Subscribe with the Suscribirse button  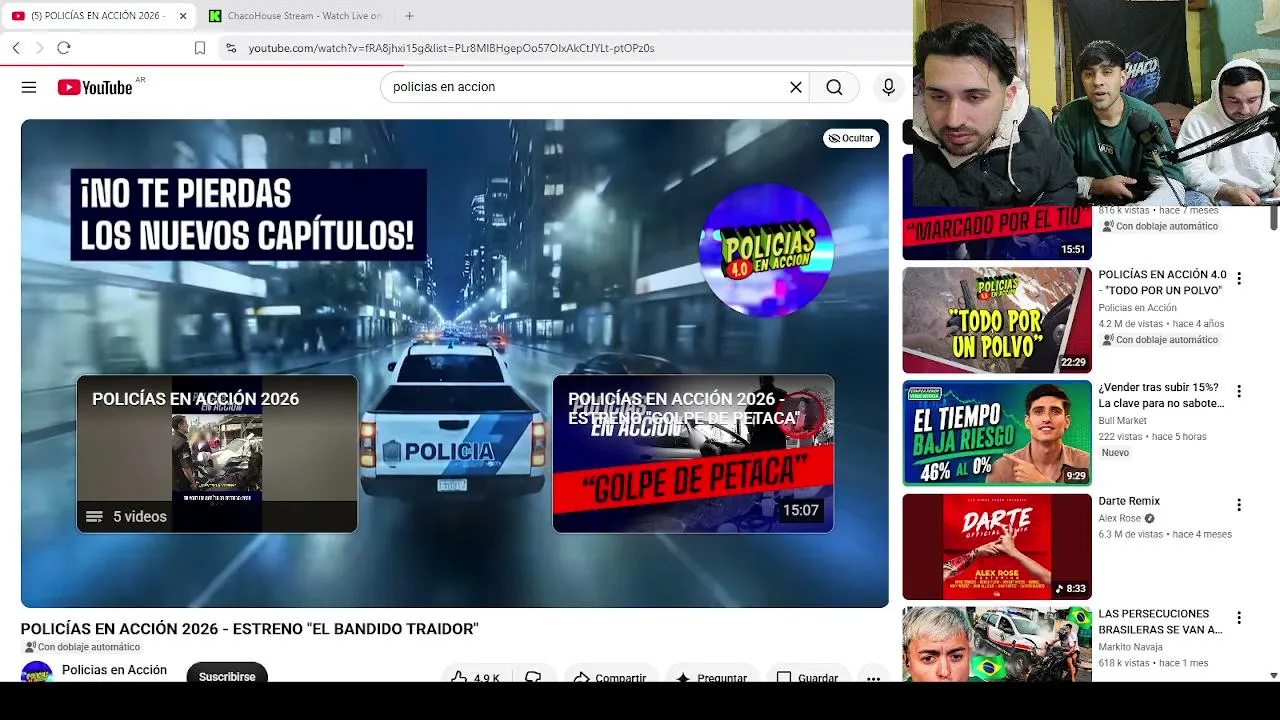[x=227, y=673]
